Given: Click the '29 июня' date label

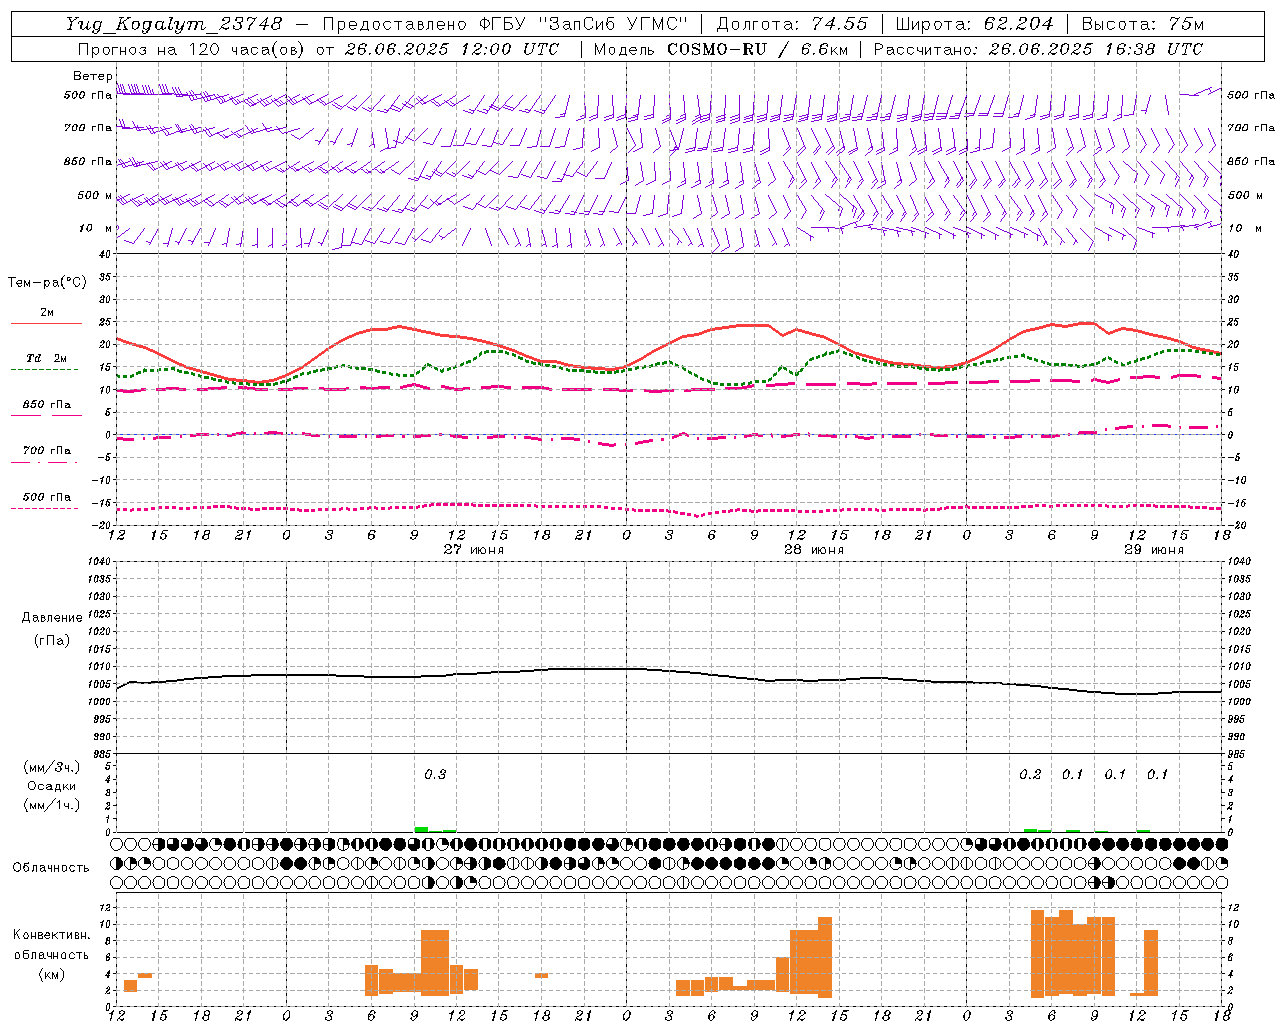Looking at the screenshot, I should (x=1154, y=550).
